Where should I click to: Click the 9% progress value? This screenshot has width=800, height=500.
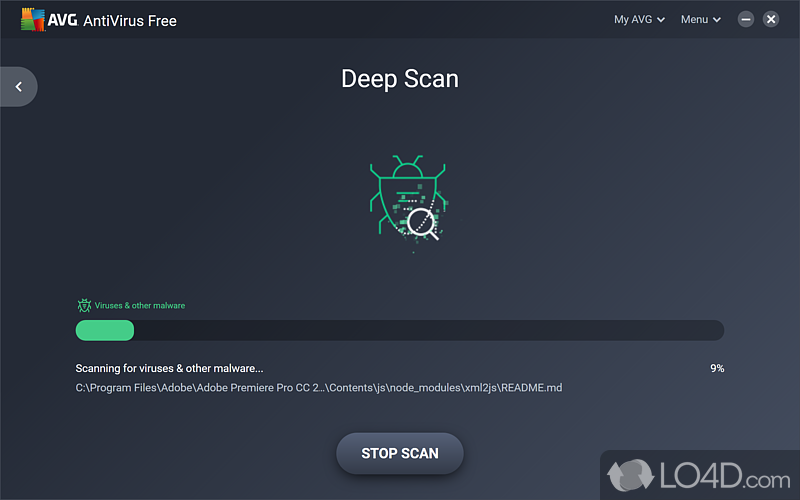click(x=717, y=368)
